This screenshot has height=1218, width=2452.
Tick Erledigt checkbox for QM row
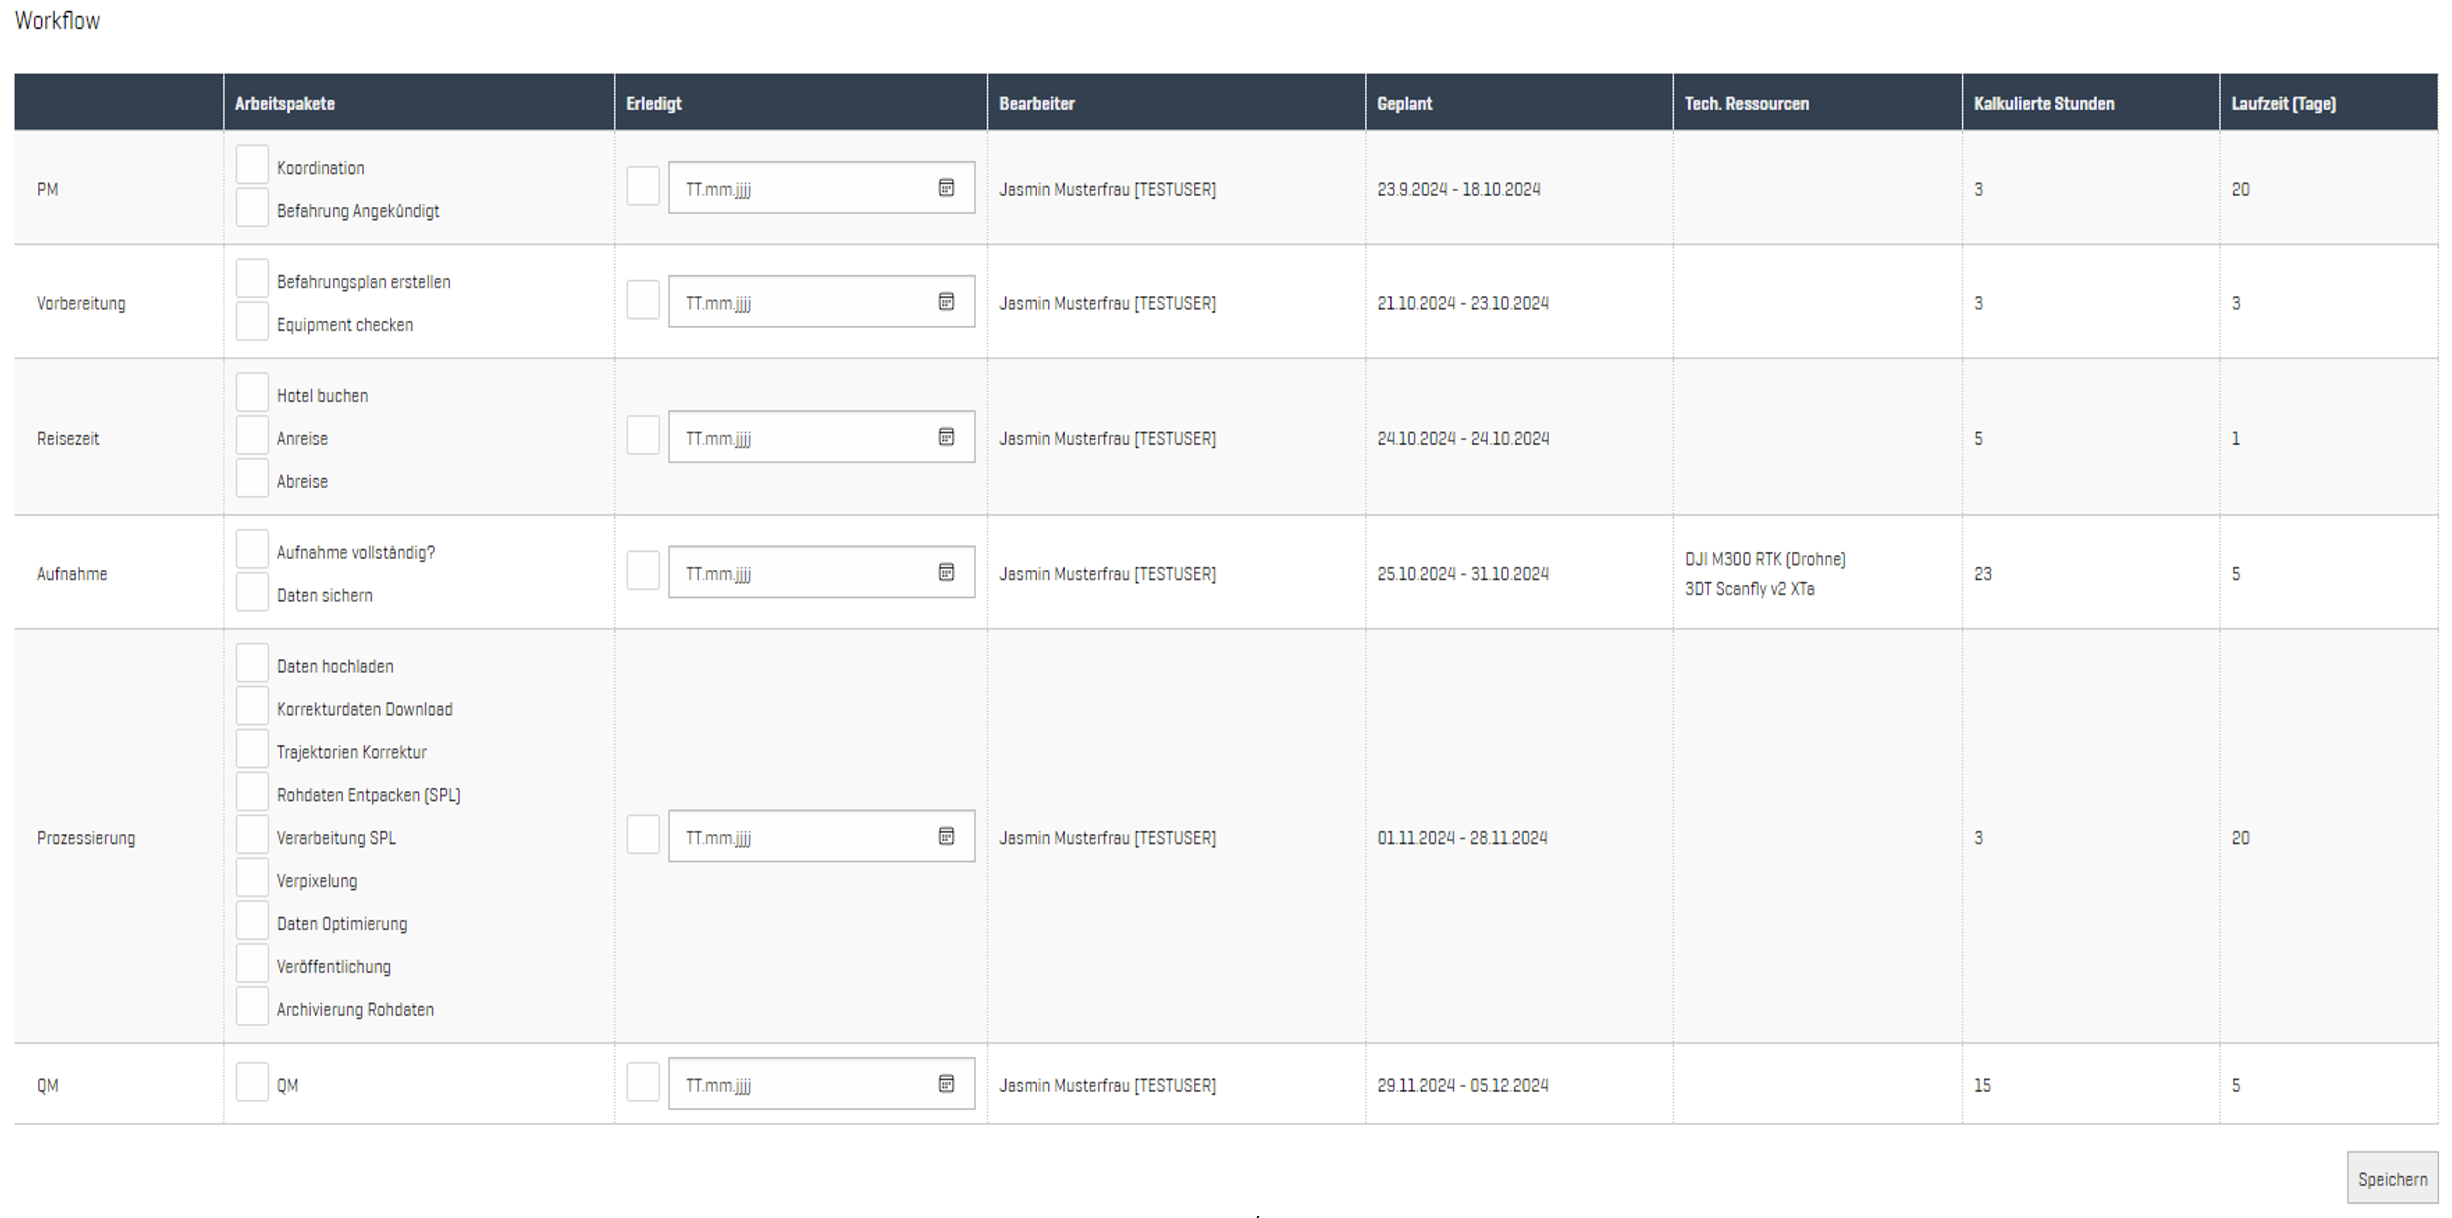(643, 1083)
